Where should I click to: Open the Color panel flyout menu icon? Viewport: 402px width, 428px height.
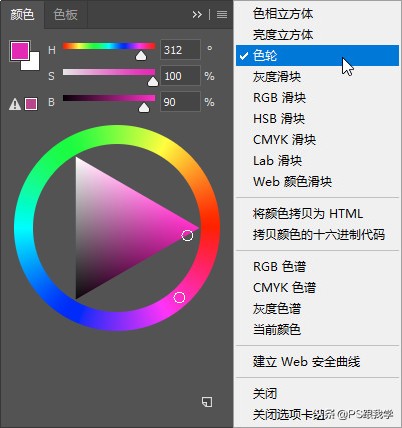click(222, 15)
